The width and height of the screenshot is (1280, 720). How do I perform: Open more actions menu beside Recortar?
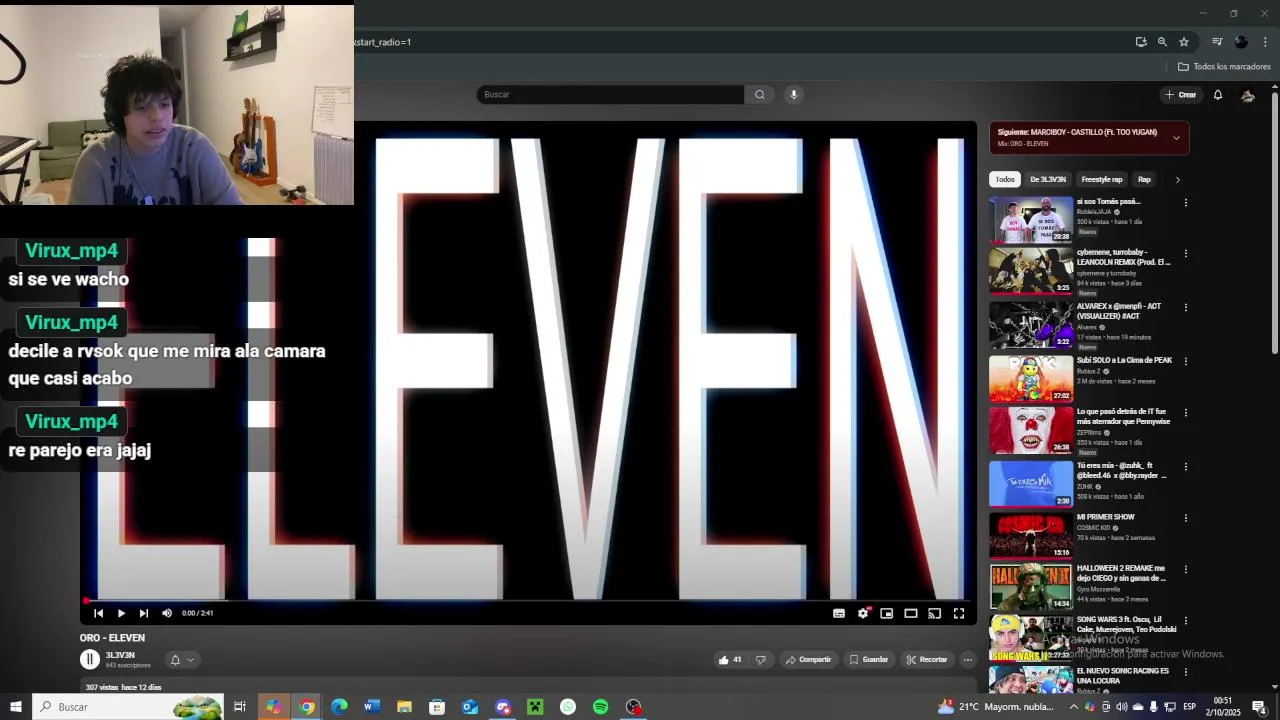coord(967,659)
